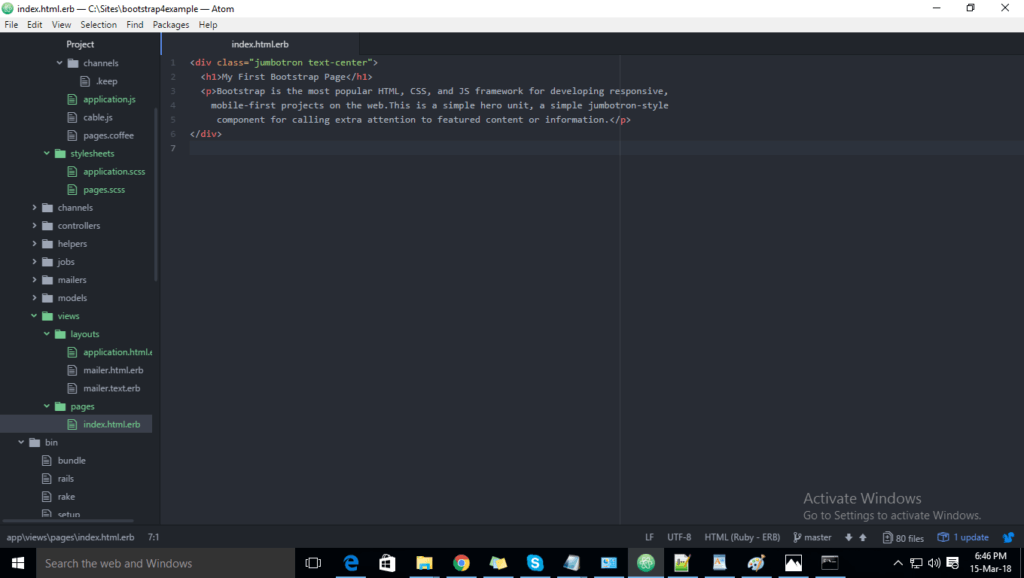Click cursor position 7:1 indicator
Screen dimensions: 1024x578
point(153,538)
